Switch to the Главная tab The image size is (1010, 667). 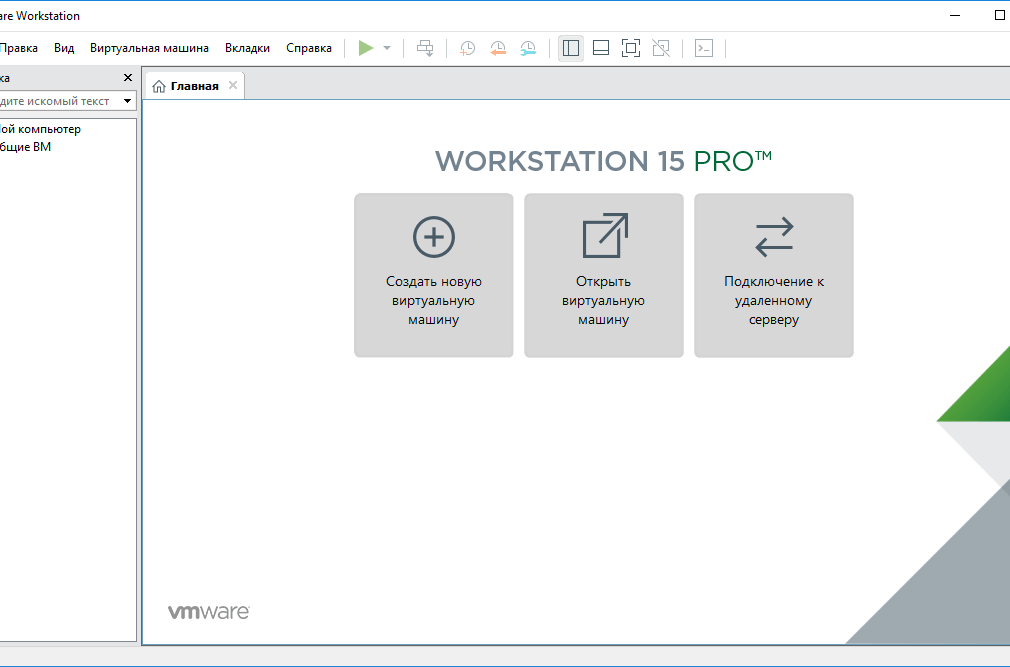[195, 86]
